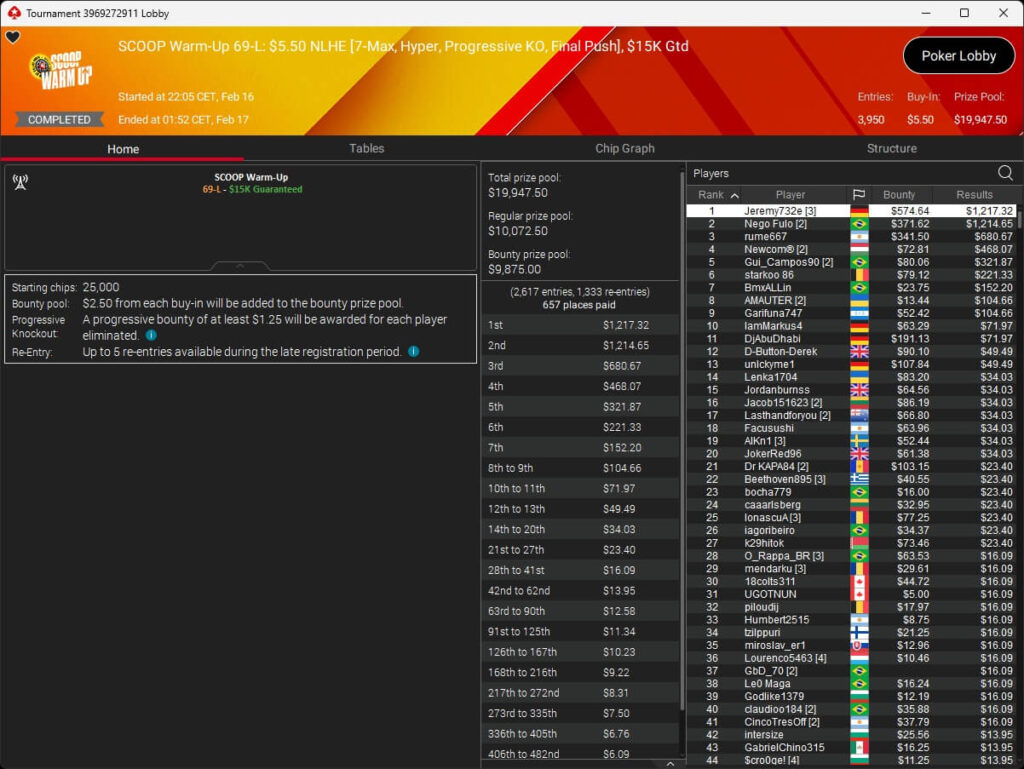
Task: Go to the Structure tab
Action: [891, 148]
